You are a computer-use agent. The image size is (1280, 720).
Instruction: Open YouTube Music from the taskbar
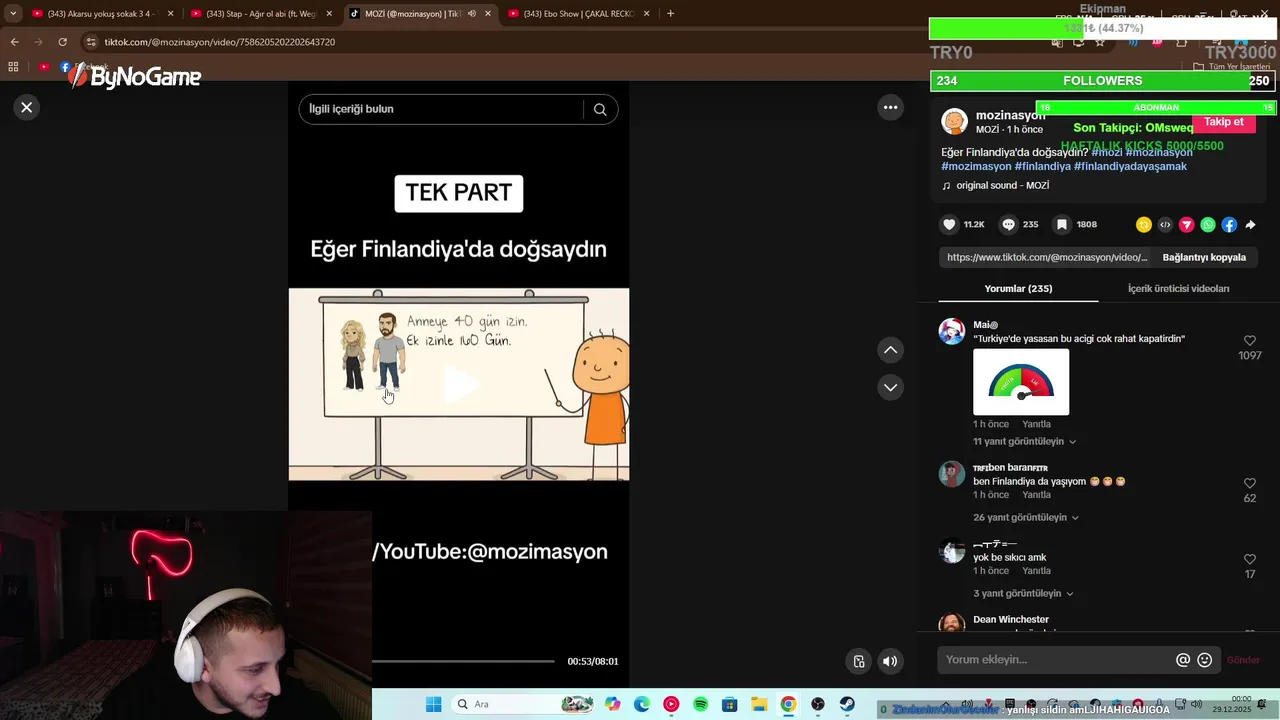[671, 704]
